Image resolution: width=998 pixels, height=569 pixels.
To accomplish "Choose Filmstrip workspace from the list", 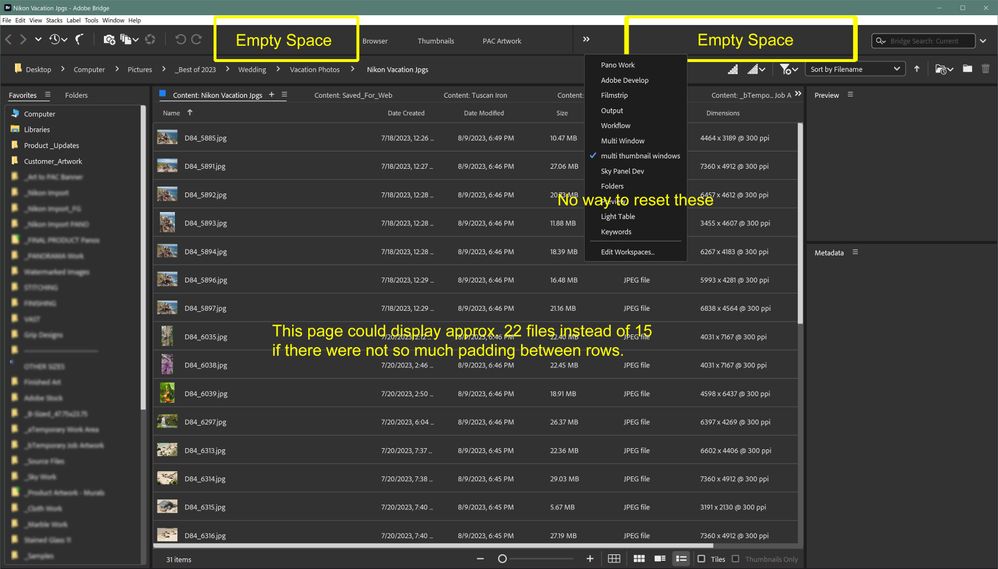I will click(614, 95).
